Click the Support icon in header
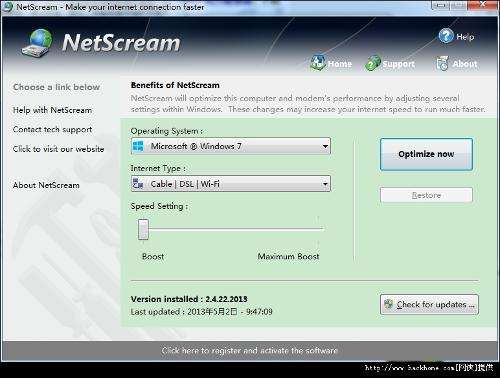 point(373,63)
